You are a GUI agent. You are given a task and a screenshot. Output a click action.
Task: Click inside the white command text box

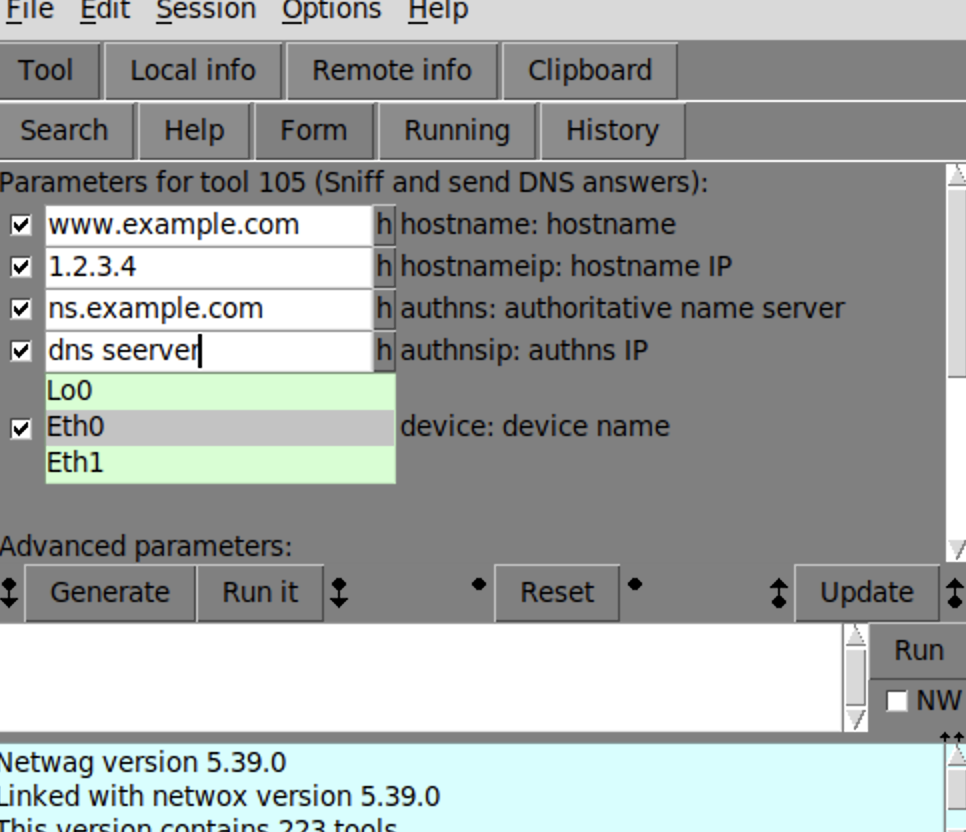[421, 677]
